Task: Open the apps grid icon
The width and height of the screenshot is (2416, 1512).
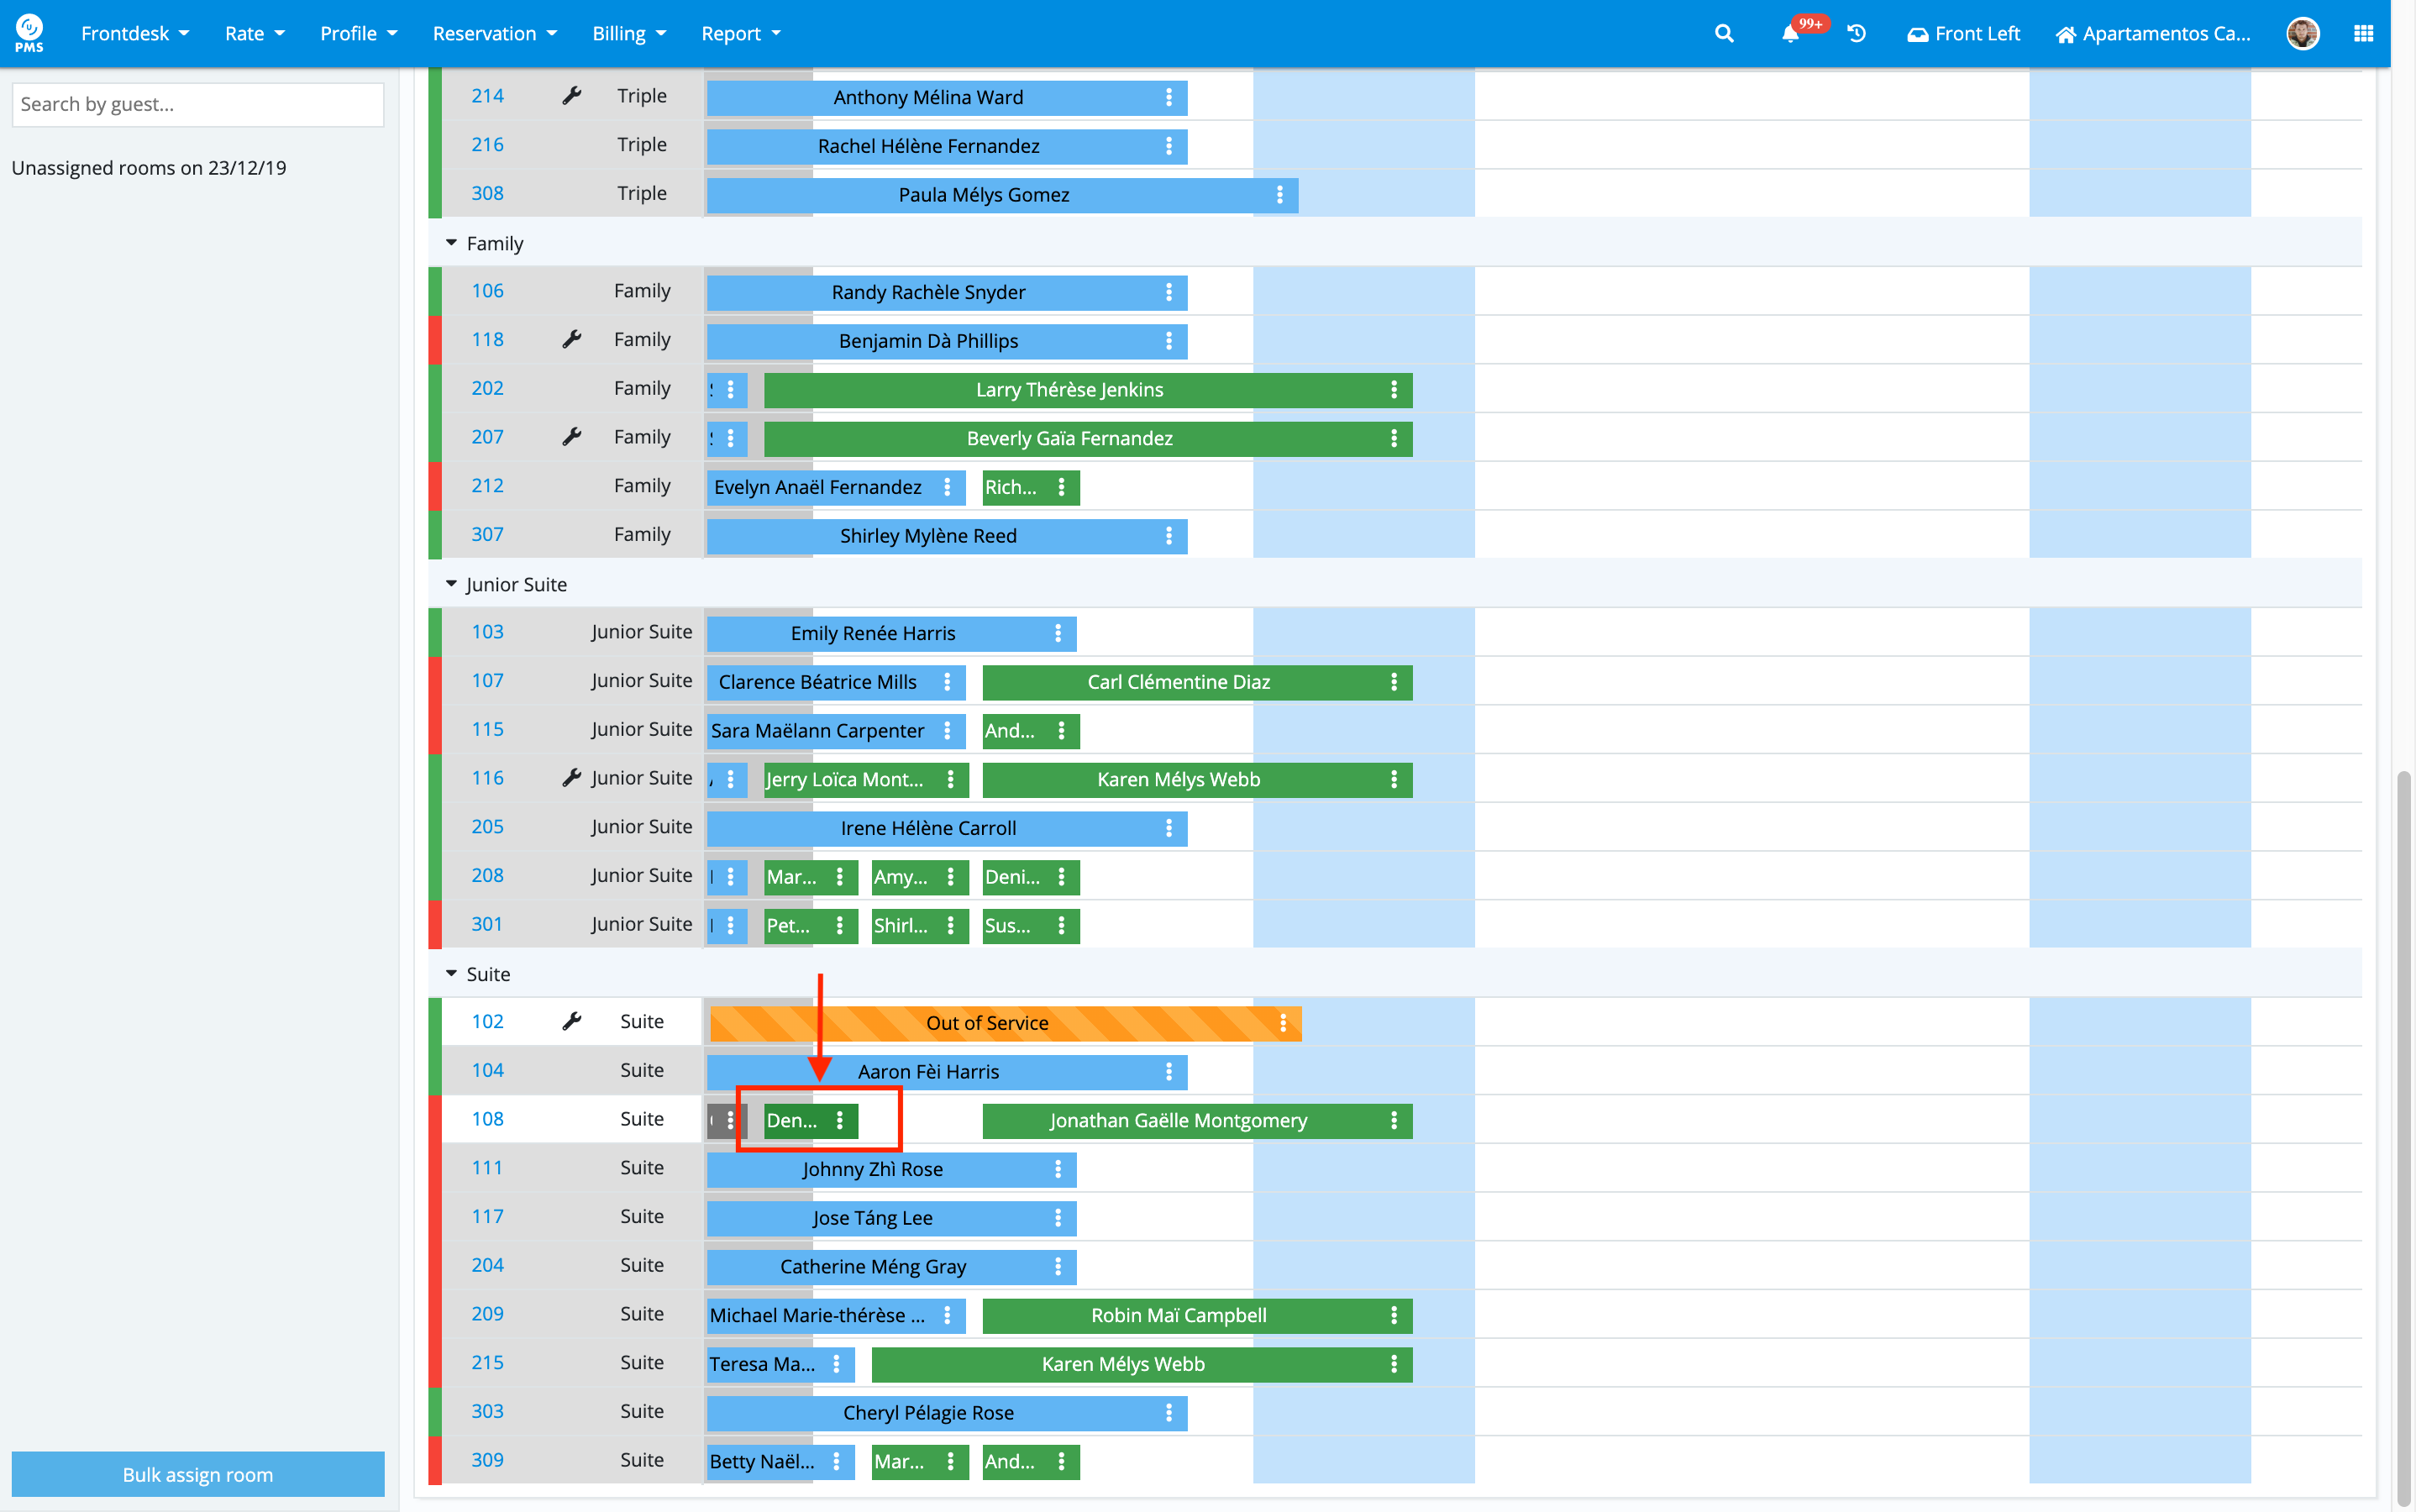Action: tap(2363, 33)
